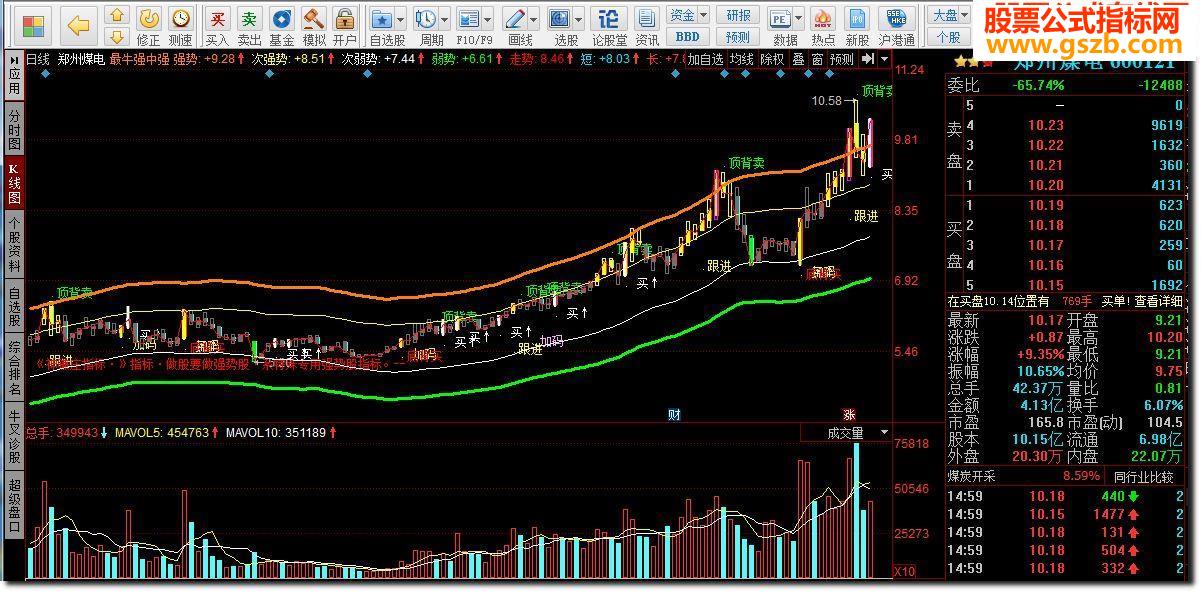Toggle 除权 ex-rights adjustment
The width and height of the screenshot is (1201, 591).
(772, 59)
